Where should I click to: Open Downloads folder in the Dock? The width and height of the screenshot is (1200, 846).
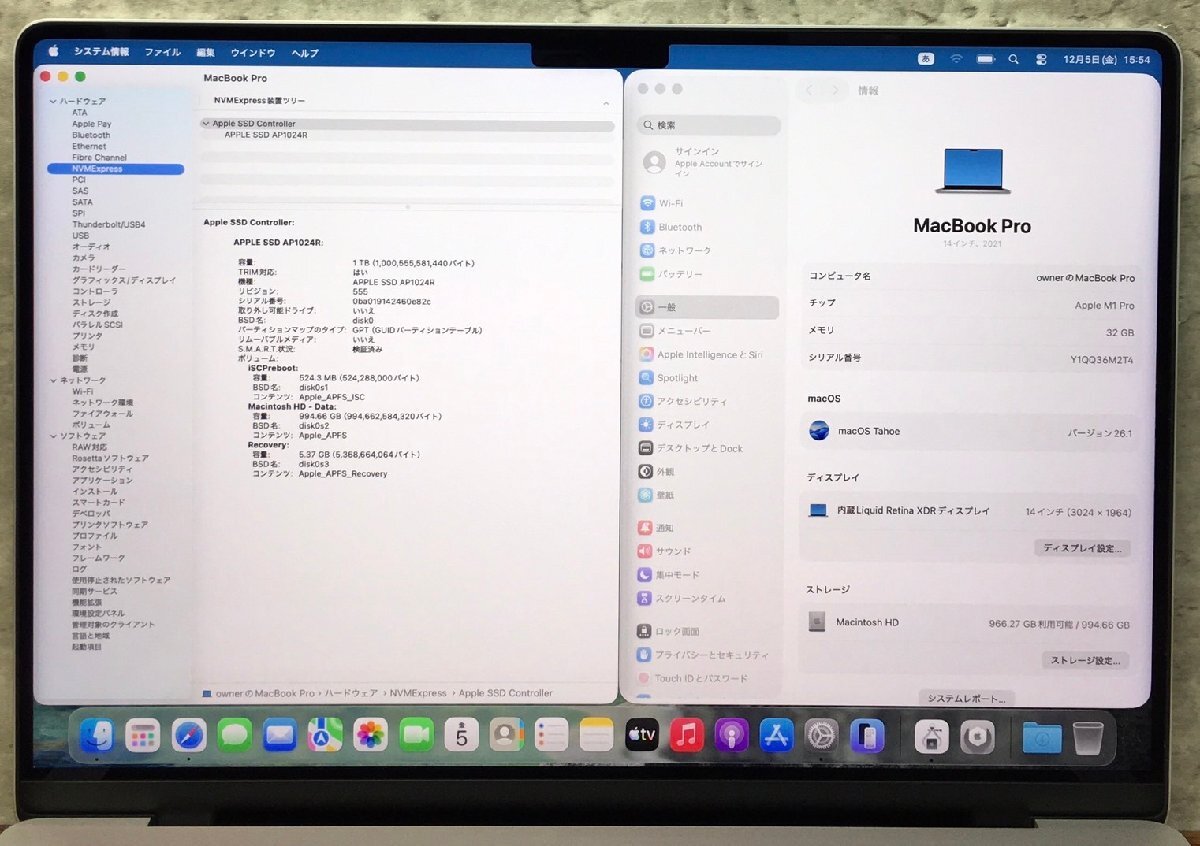point(1042,737)
